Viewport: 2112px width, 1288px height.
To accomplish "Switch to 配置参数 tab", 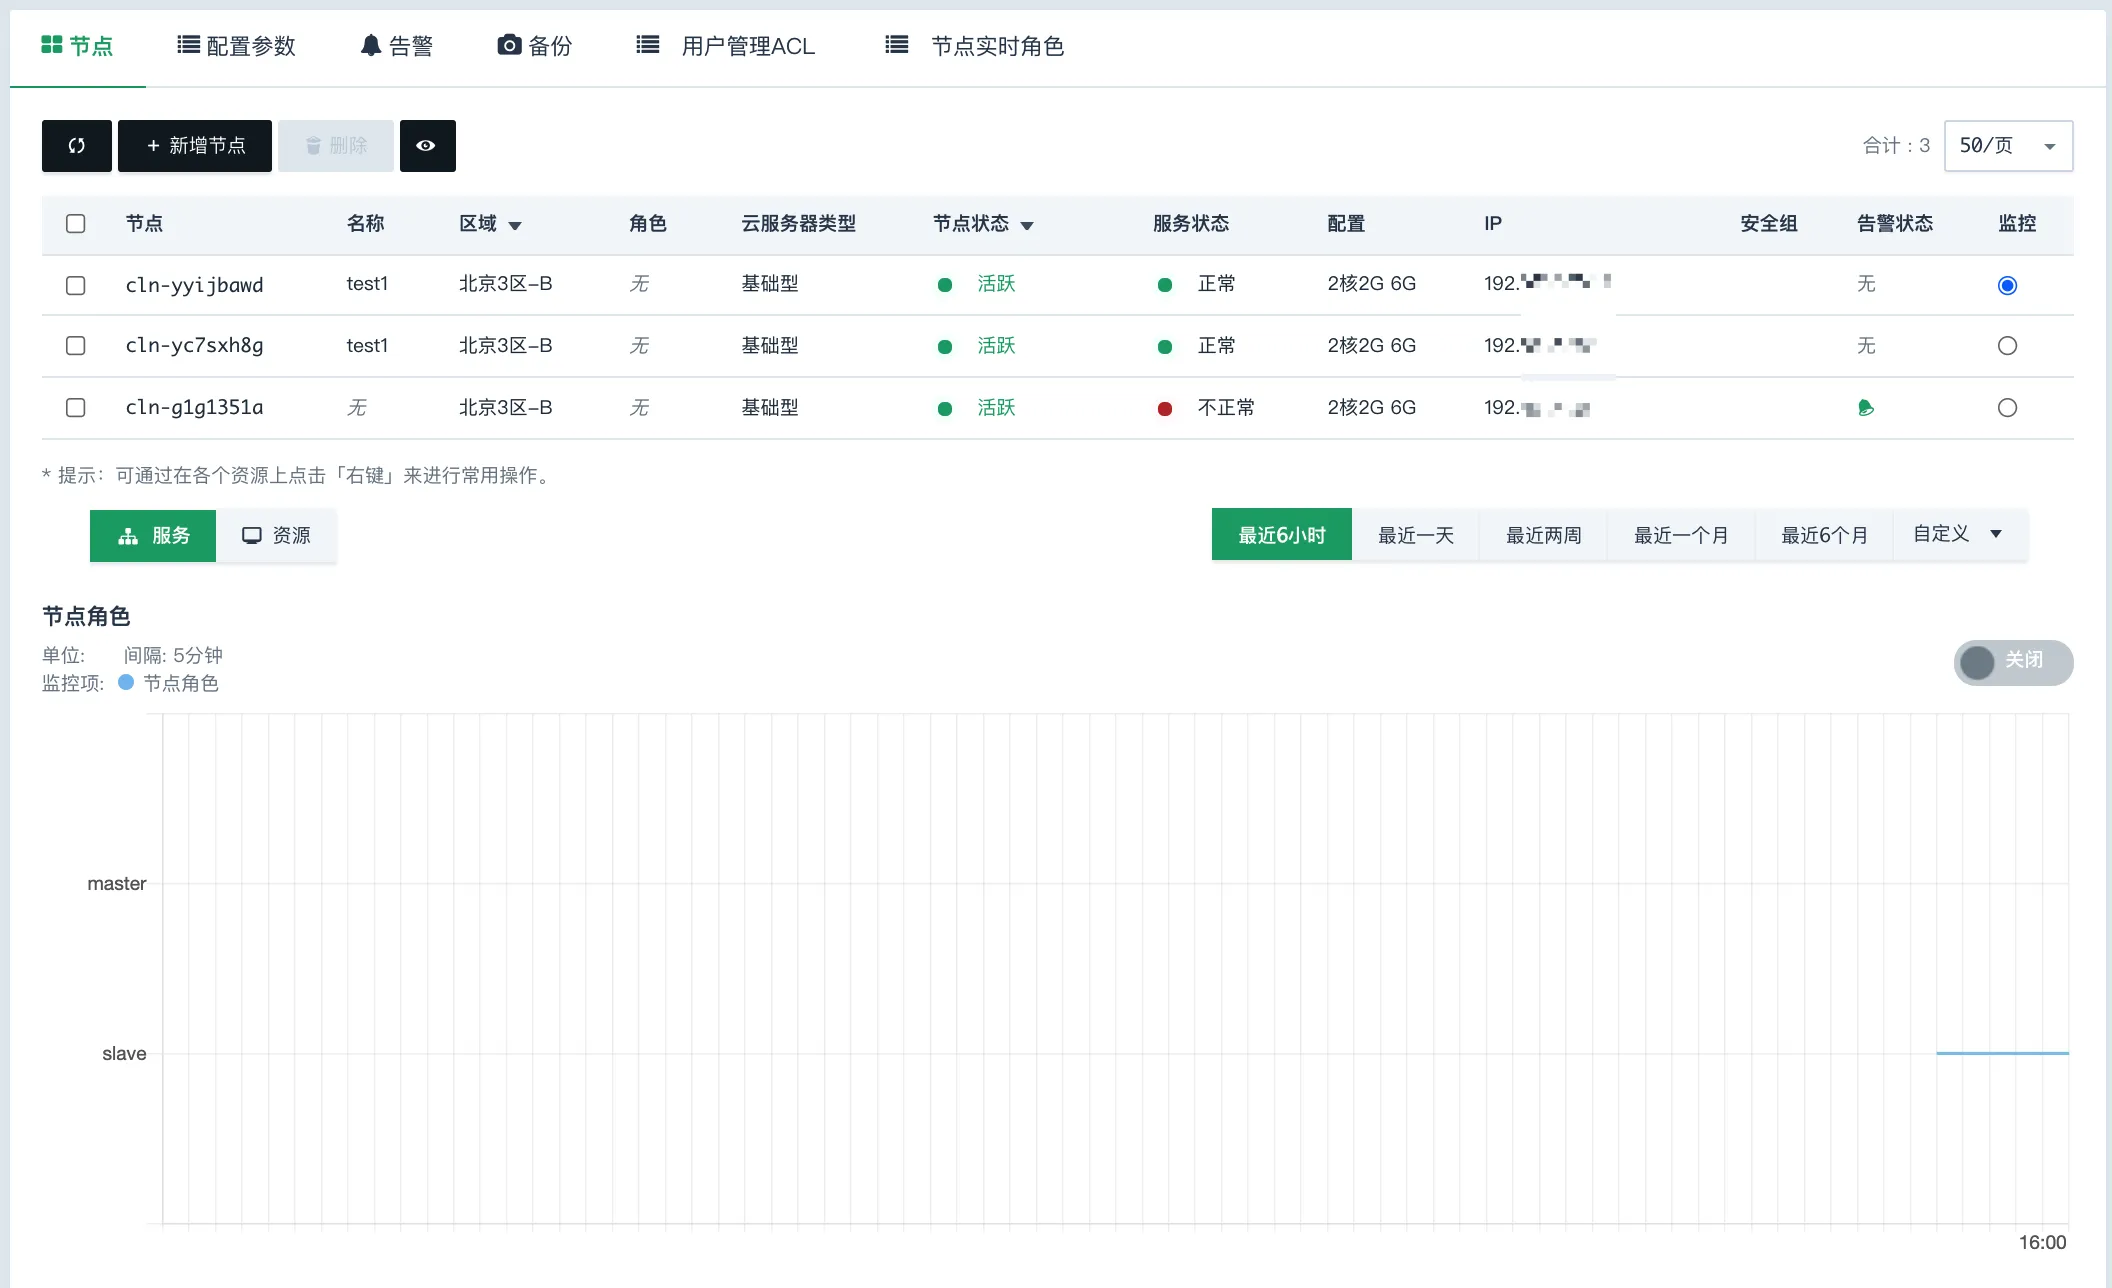I will [237, 46].
